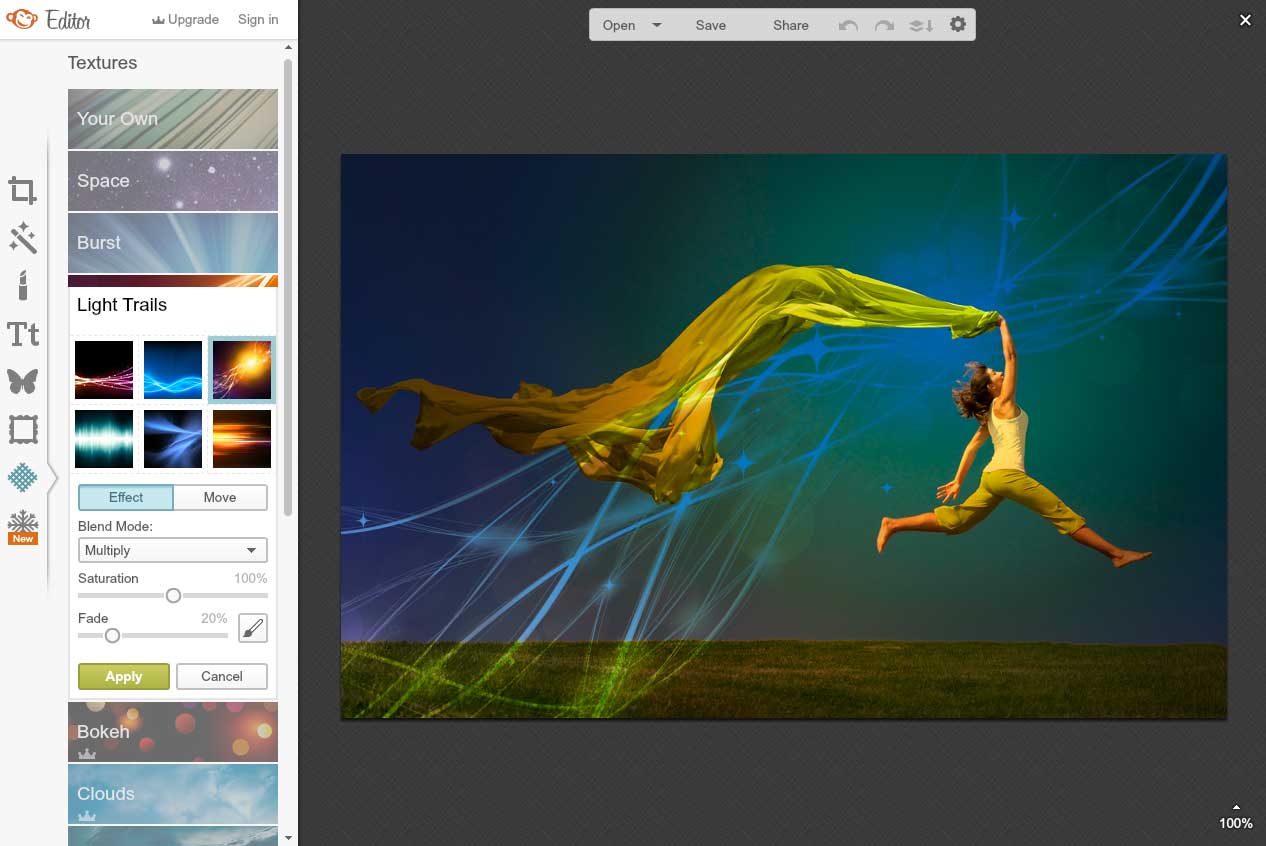Click the Sign in link
This screenshot has height=846, width=1266.
tap(258, 19)
